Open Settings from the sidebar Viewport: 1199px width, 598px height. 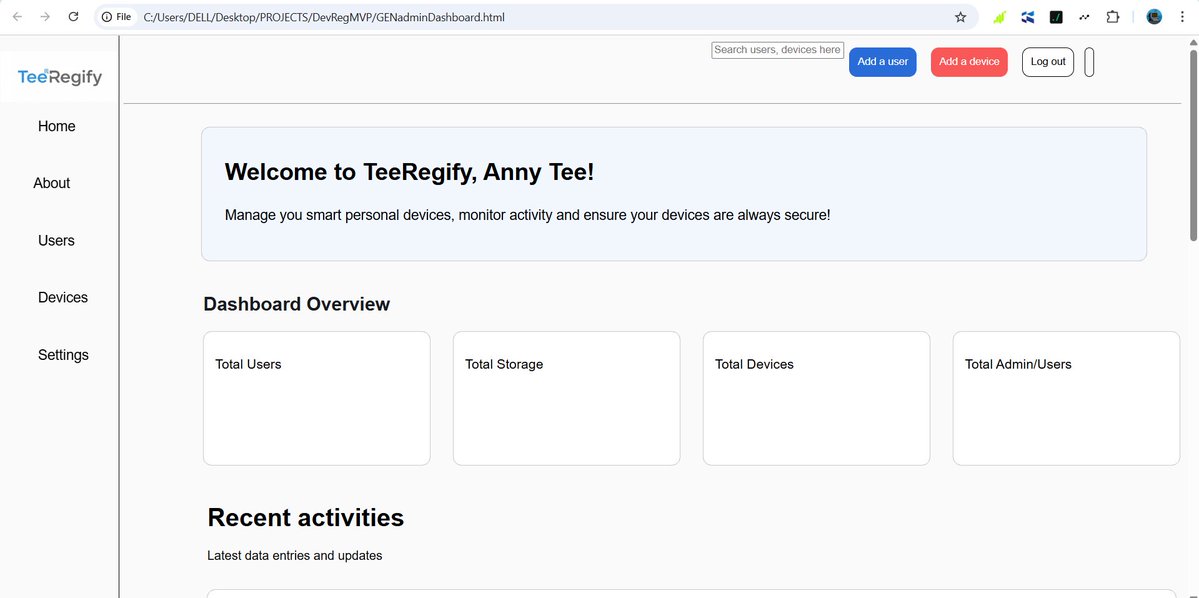click(63, 355)
